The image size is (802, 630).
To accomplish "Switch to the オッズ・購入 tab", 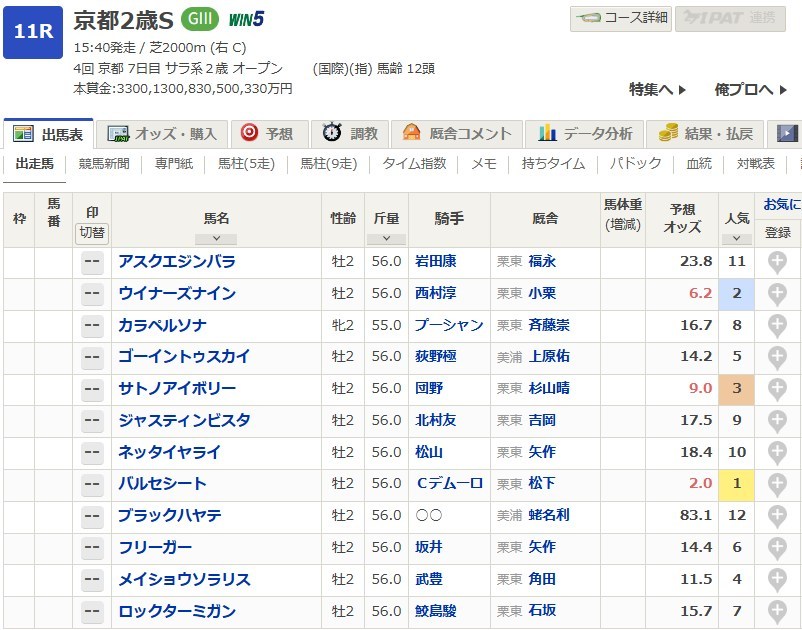I will pos(162,133).
